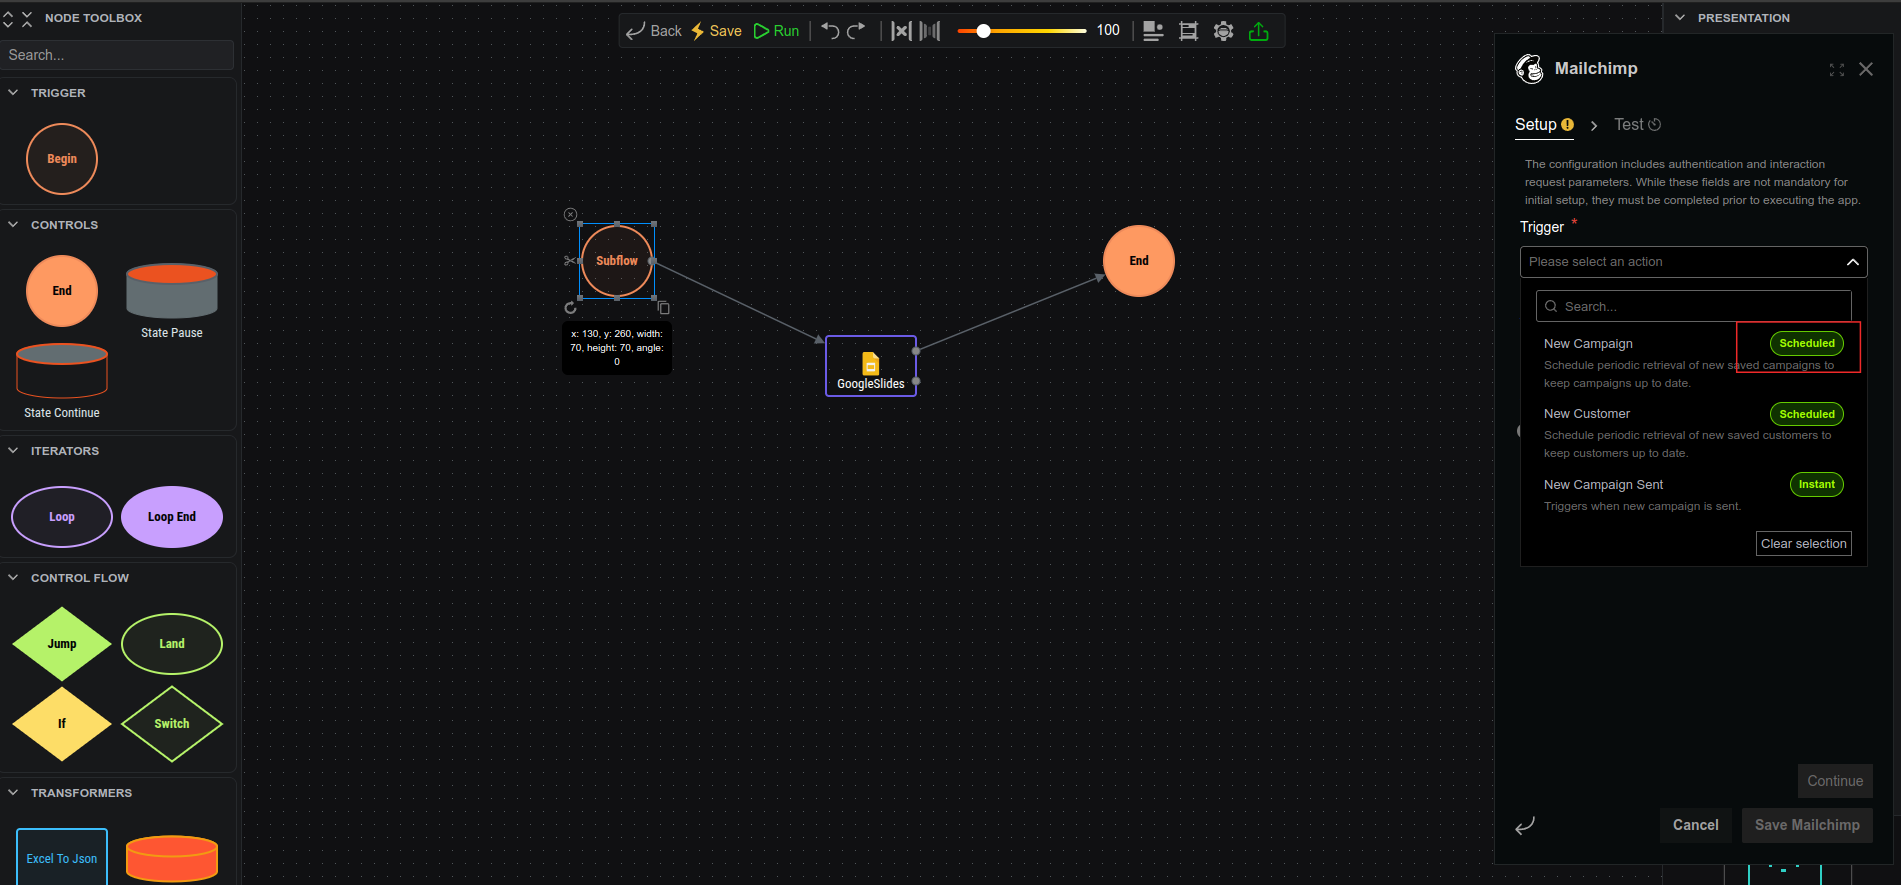
Task: Collapse the PRESENTATION panel chevron
Action: pyautogui.click(x=1680, y=17)
